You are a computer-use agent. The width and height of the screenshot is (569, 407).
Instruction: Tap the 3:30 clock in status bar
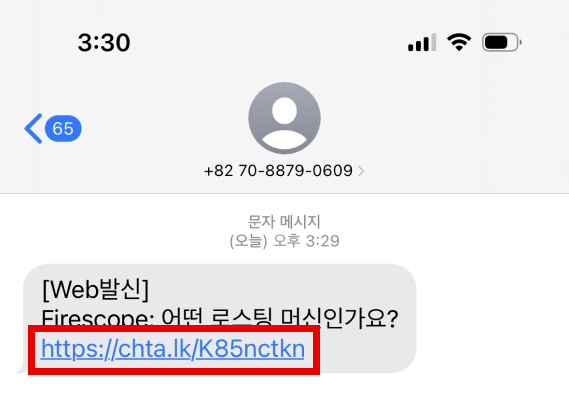(104, 42)
